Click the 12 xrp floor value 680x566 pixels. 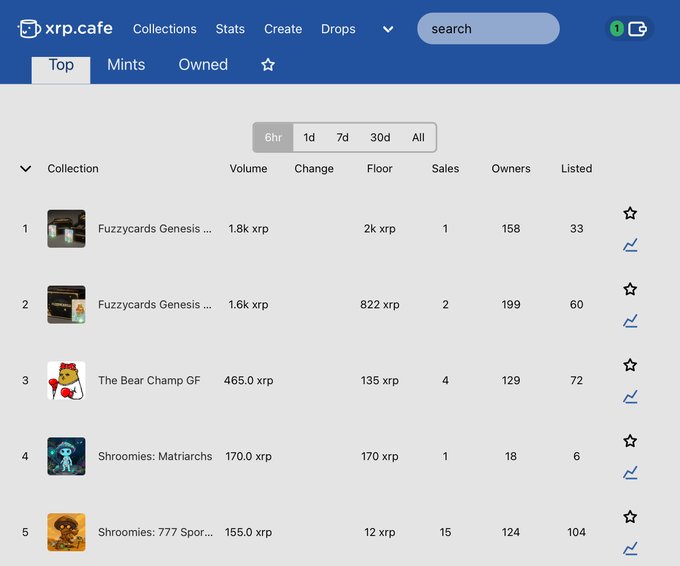pyautogui.click(x=379, y=532)
